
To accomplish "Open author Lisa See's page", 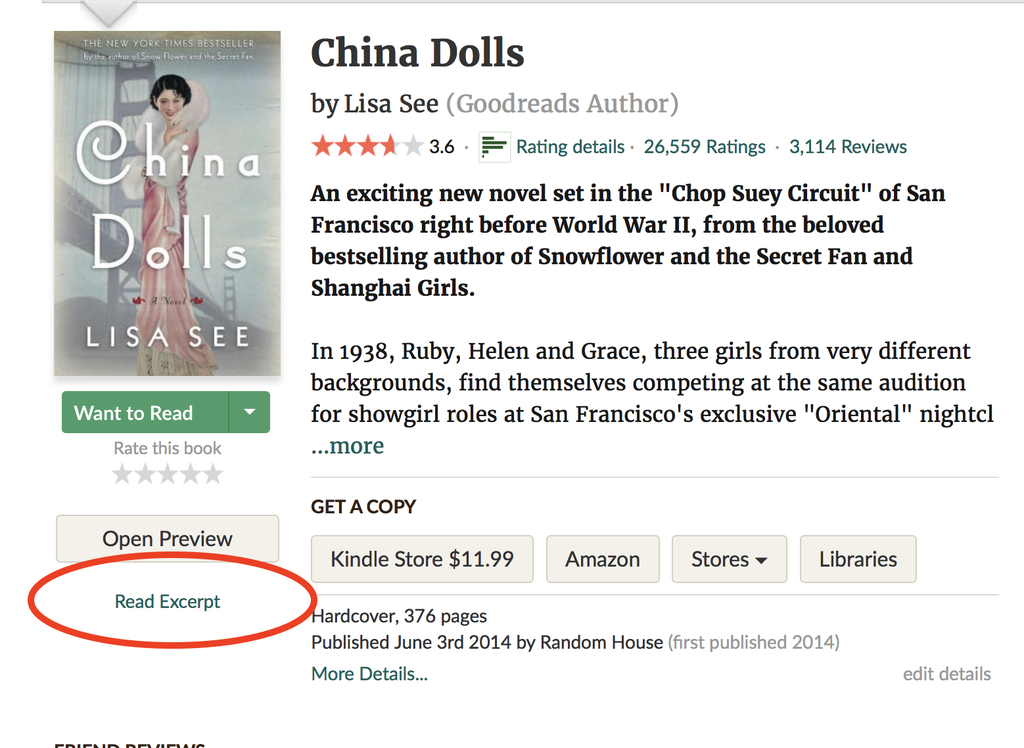I will click(x=391, y=104).
